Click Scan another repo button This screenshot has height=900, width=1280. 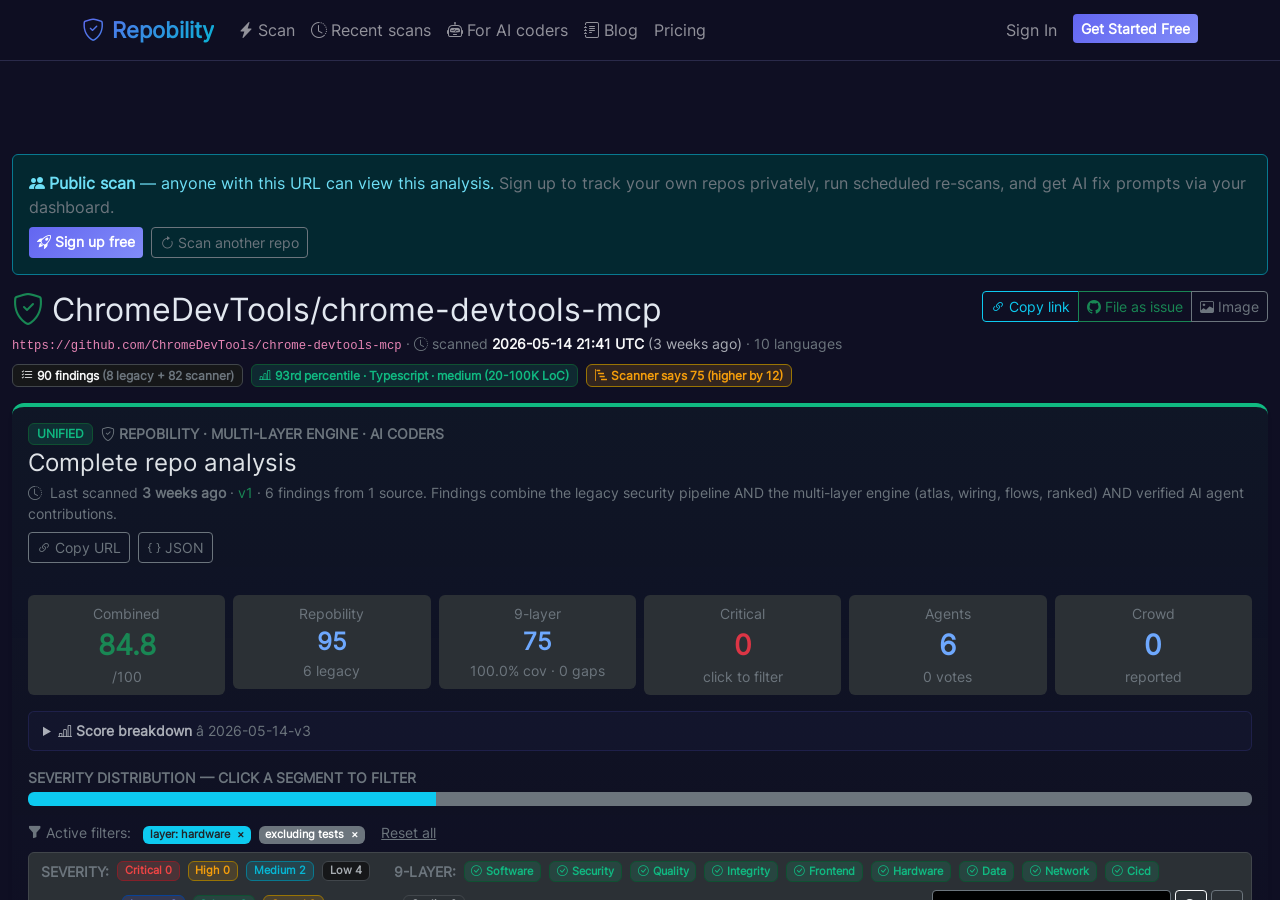tap(229, 242)
